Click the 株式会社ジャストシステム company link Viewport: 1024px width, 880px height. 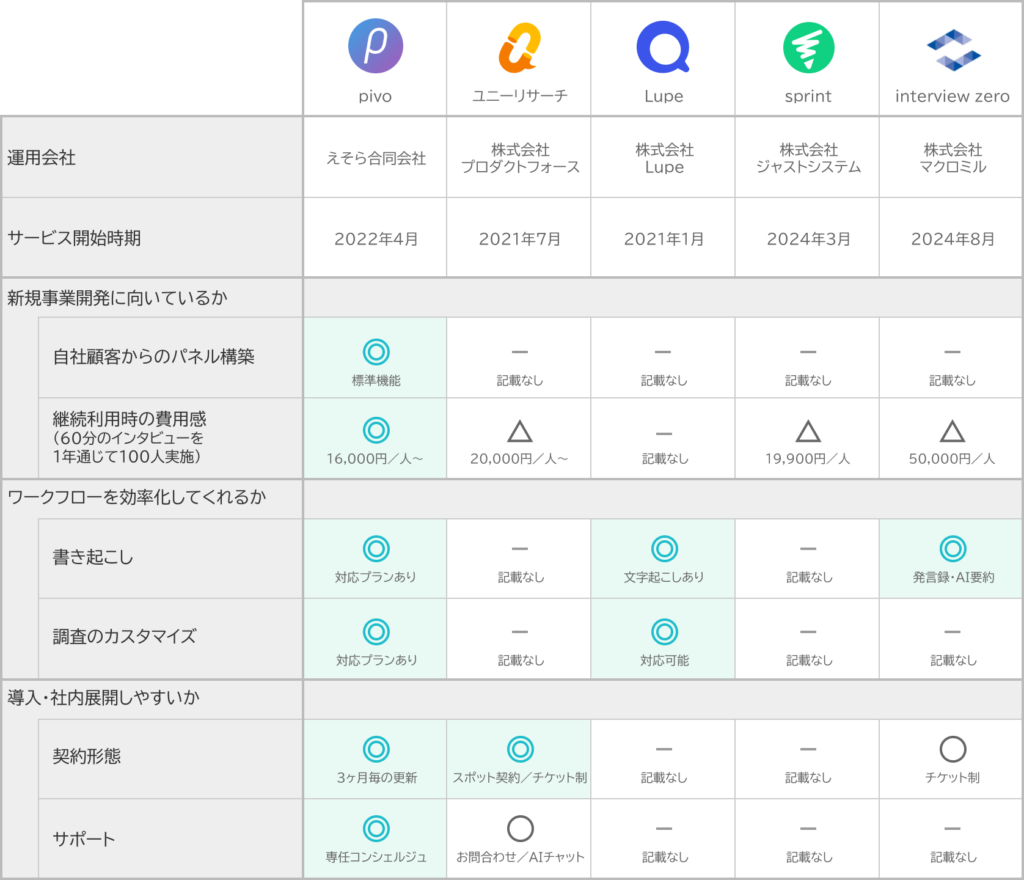point(807,156)
